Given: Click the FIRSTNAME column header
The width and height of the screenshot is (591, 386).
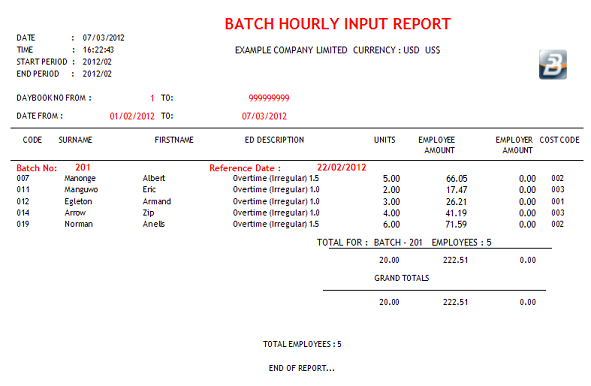Looking at the screenshot, I should 174,140.
